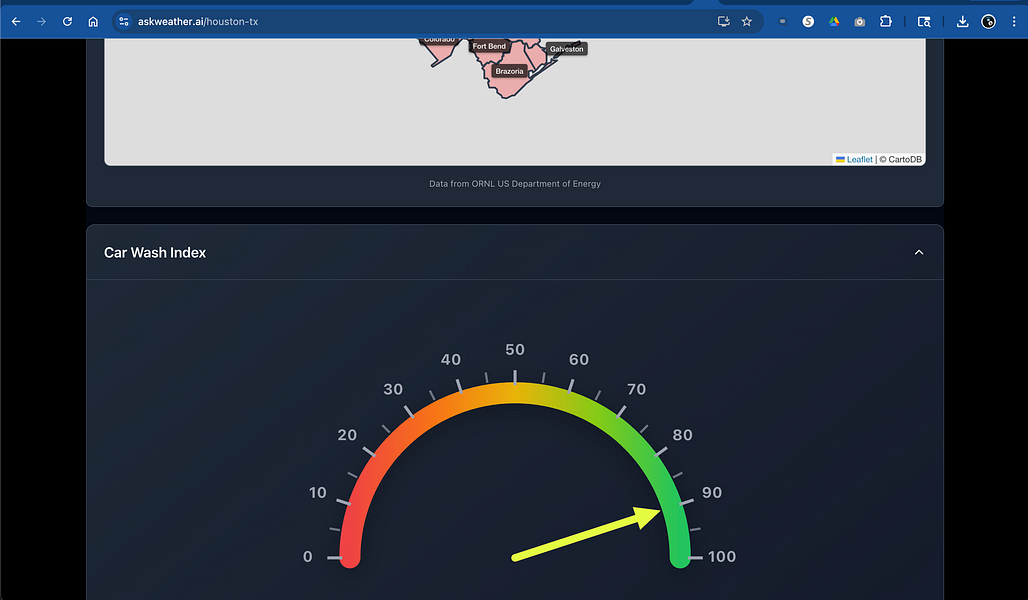Open the Leaflet attribution link
The width and height of the screenshot is (1028, 600).
pos(860,159)
